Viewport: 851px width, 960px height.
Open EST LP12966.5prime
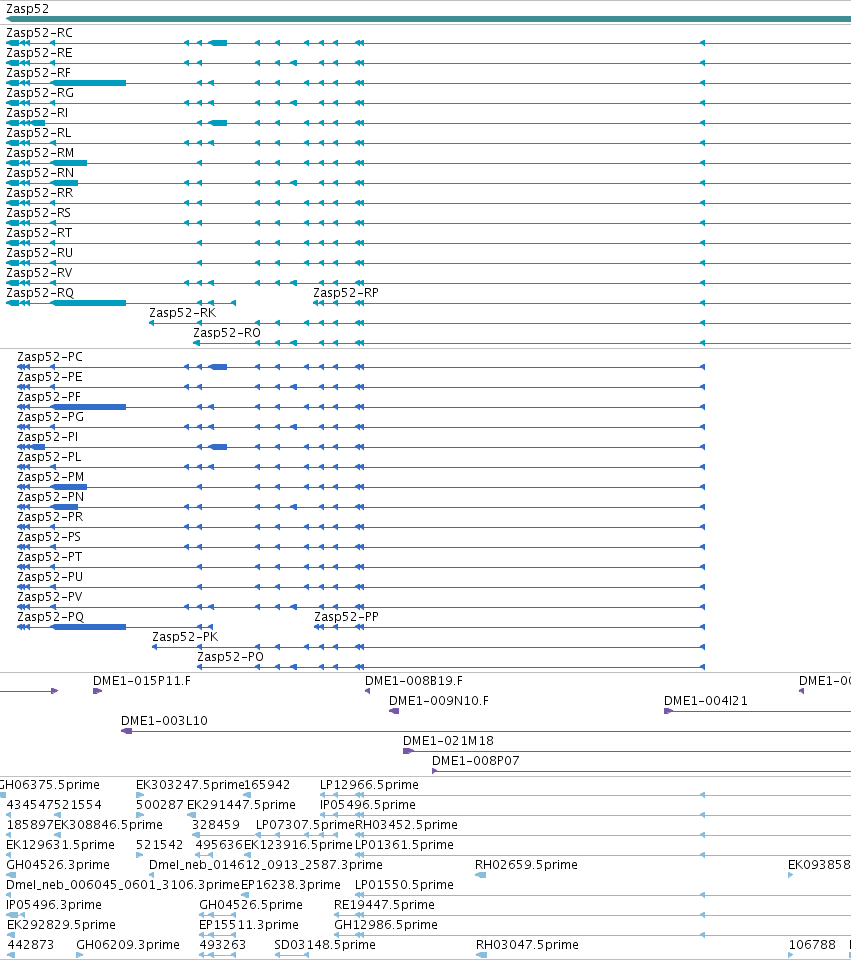(369, 785)
